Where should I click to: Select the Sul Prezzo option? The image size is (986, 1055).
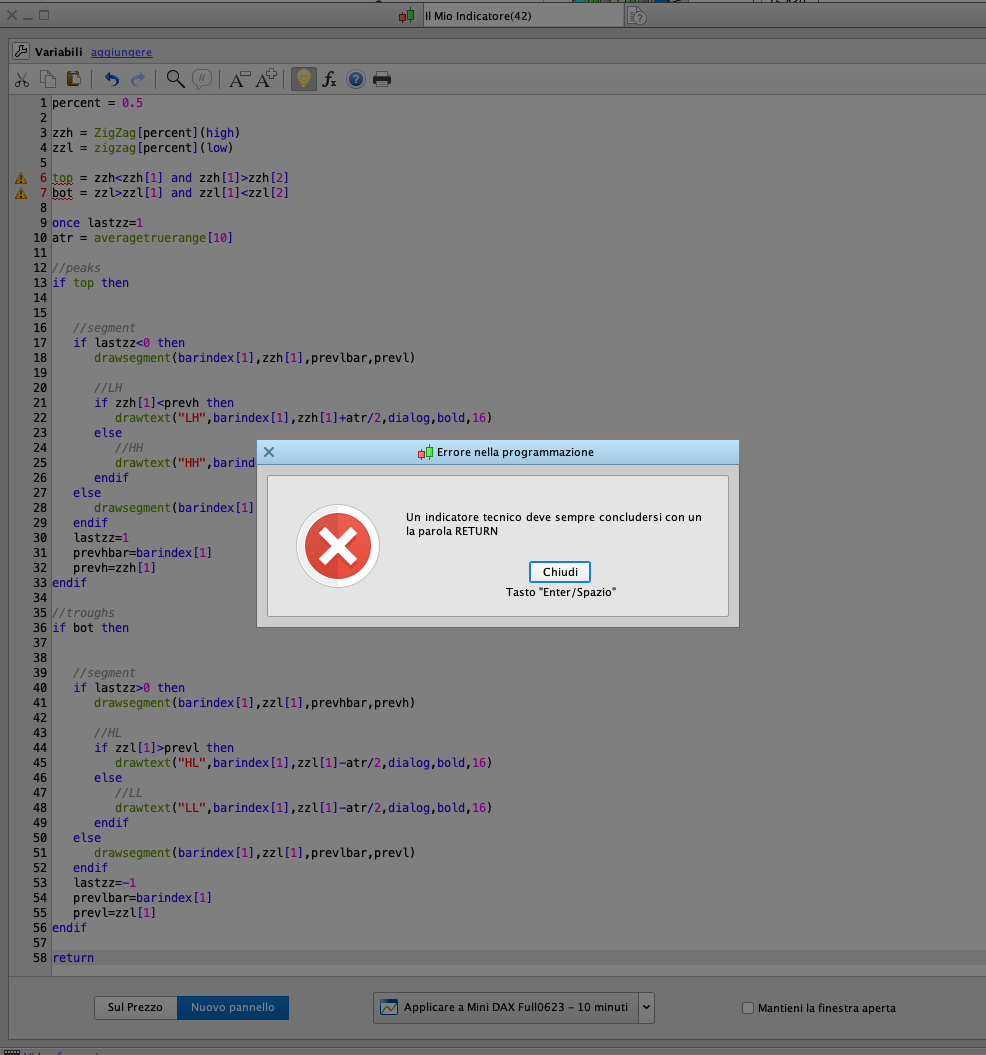[135, 1007]
